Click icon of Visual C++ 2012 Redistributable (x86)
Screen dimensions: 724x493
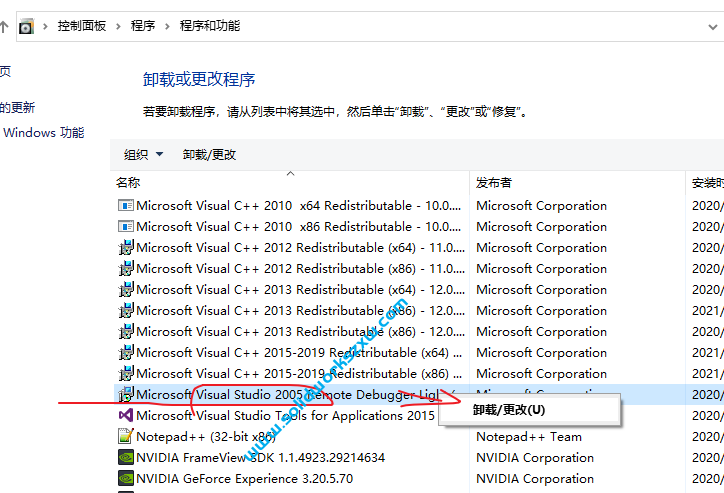126,269
